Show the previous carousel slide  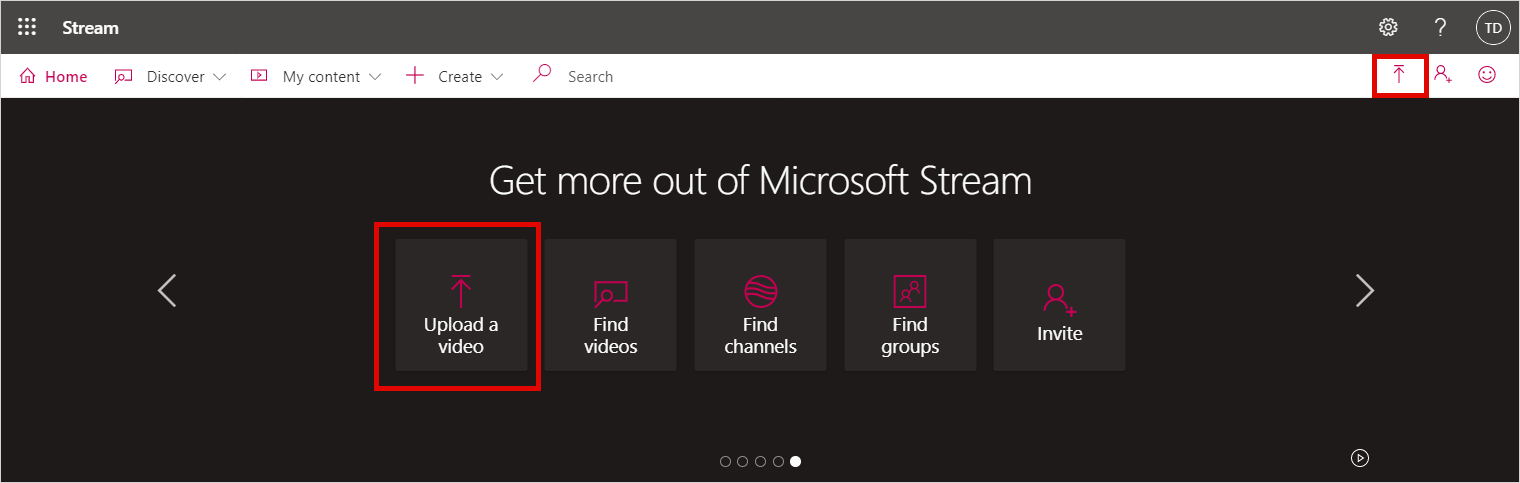click(167, 291)
